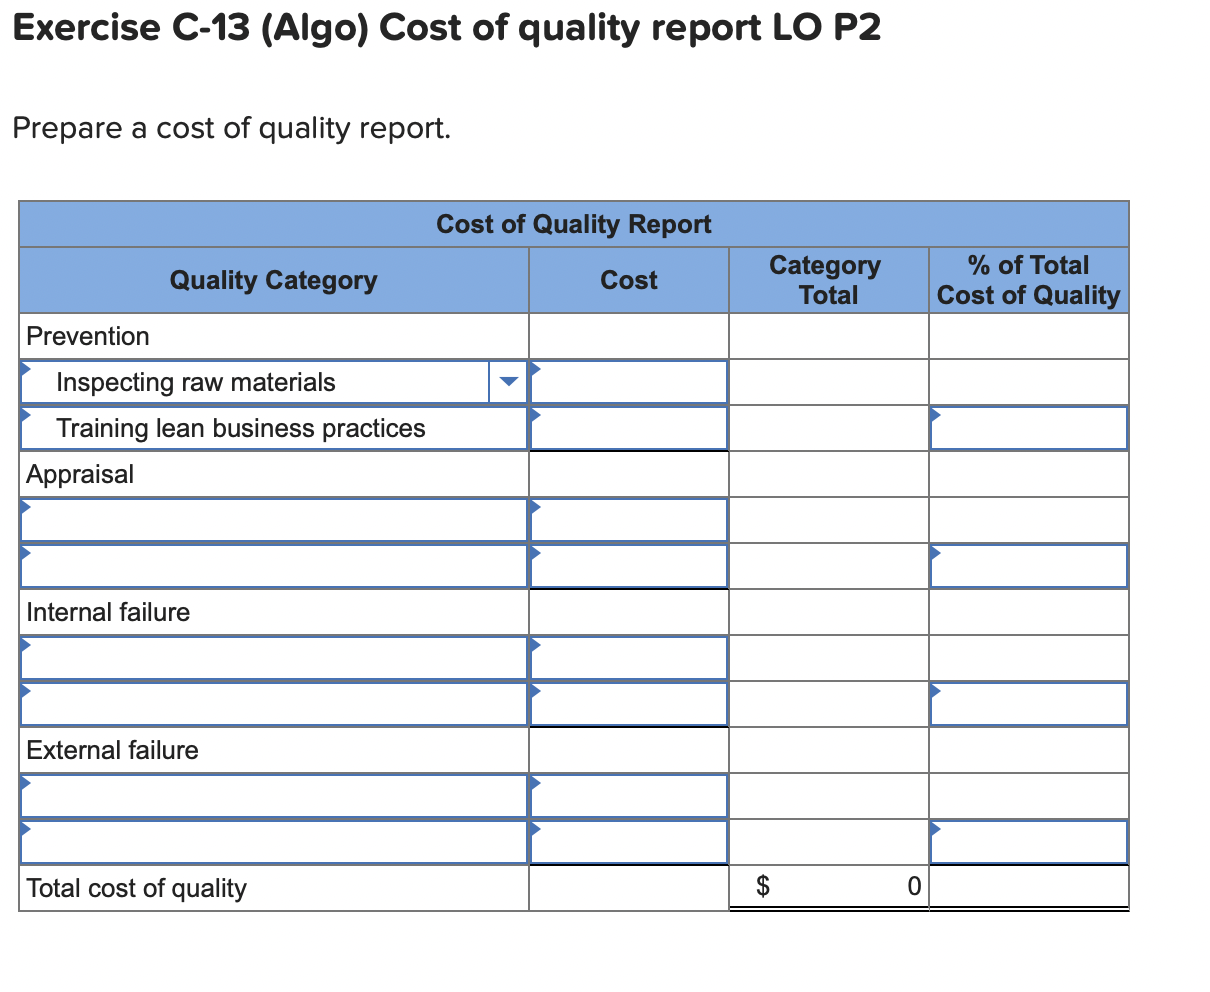Viewport: 1210px width, 992px height.
Task: Open the Inspecting raw materials dropdown arrow
Action: [509, 381]
